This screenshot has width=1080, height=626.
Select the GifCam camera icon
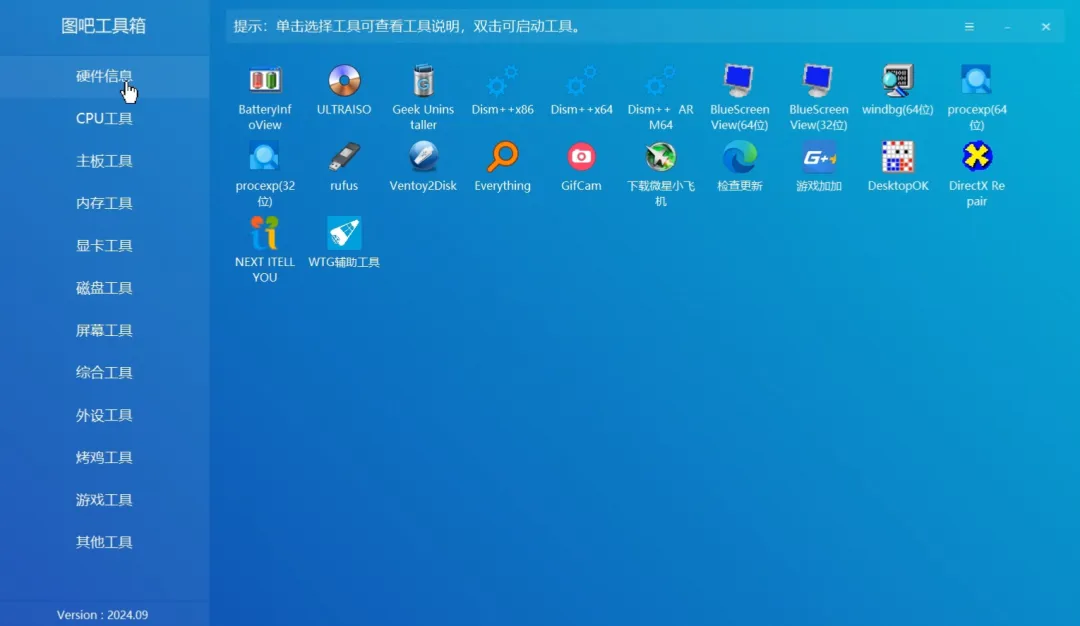(581, 157)
